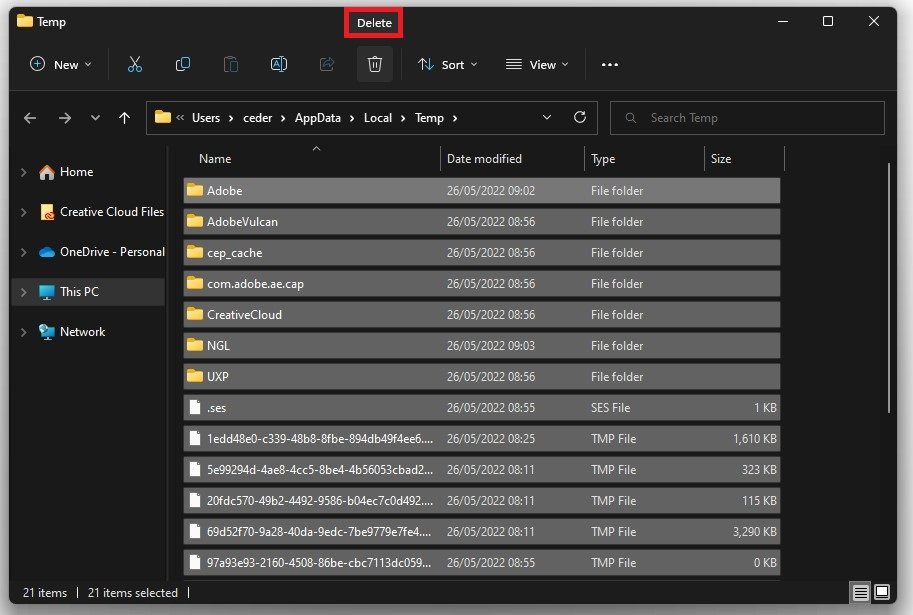The image size is (913, 615).
Task: Open the View layout dropdown
Action: pyautogui.click(x=537, y=64)
